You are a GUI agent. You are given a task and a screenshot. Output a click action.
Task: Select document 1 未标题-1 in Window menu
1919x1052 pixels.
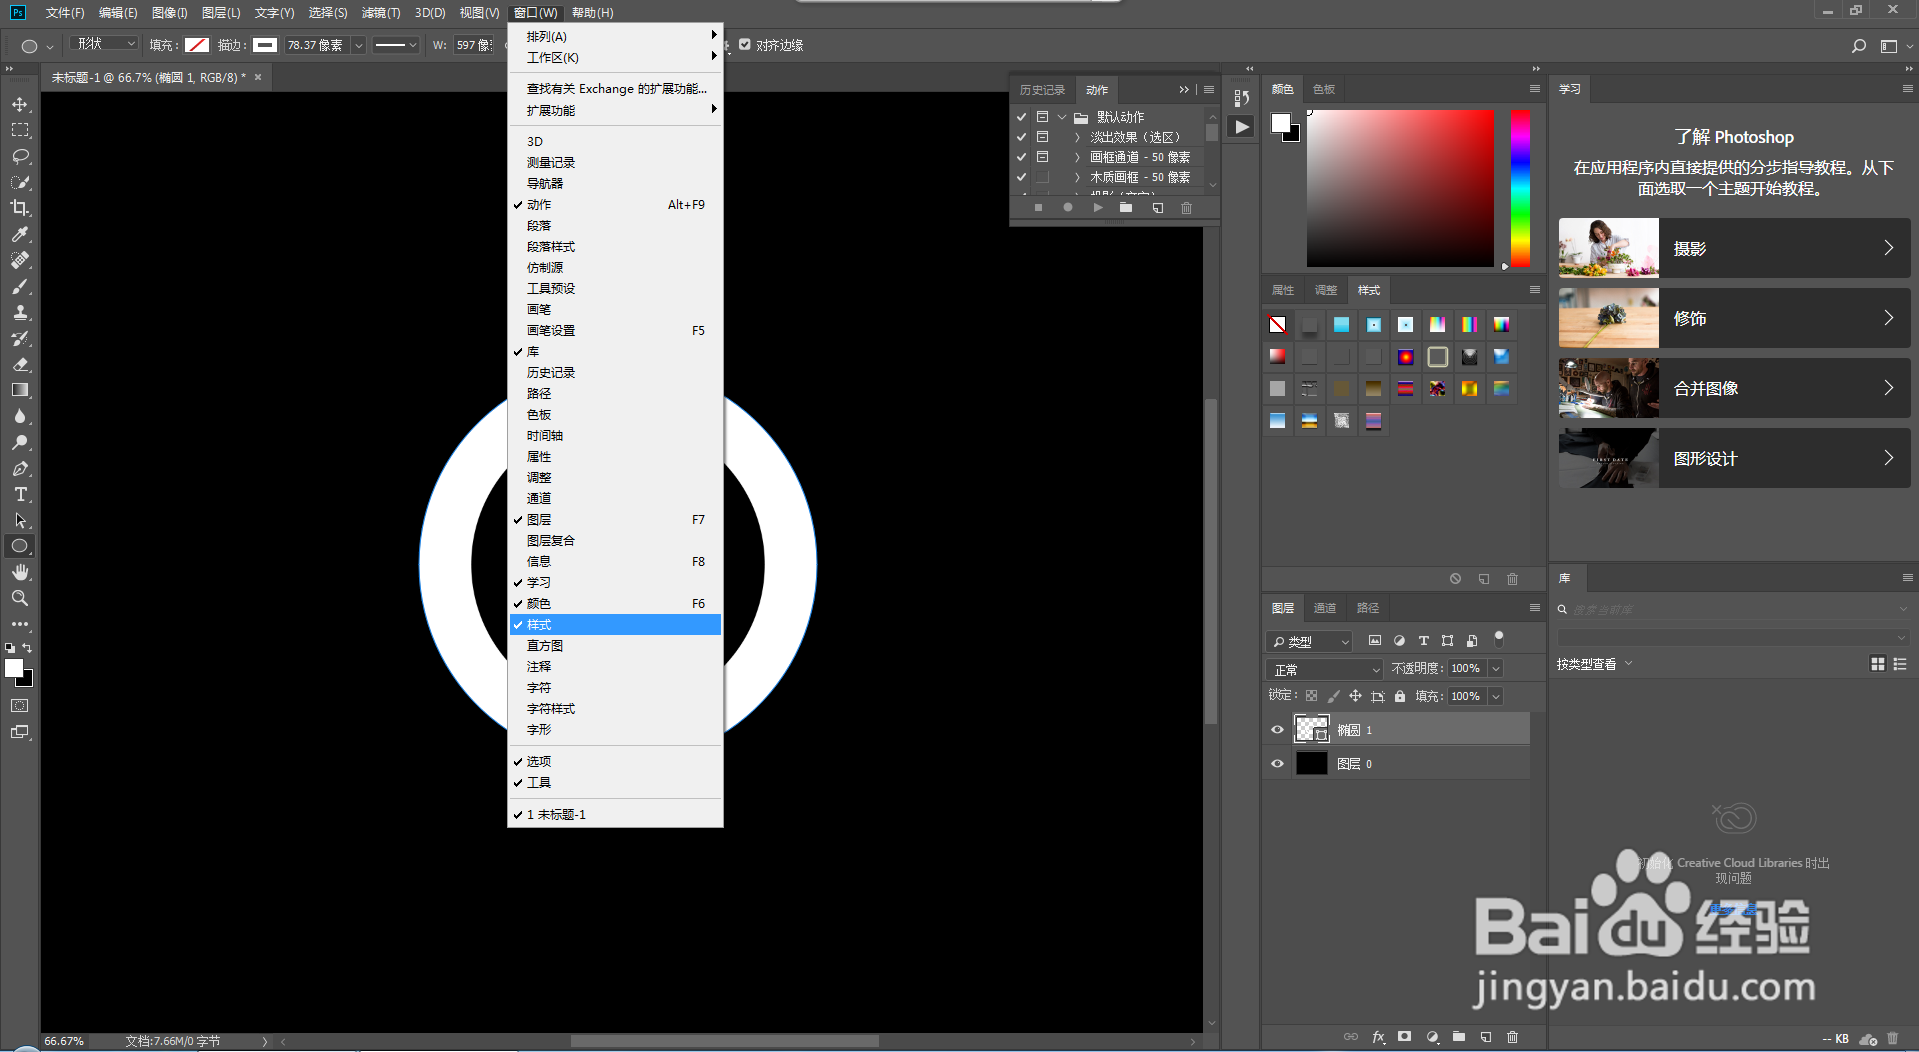pyautogui.click(x=615, y=815)
